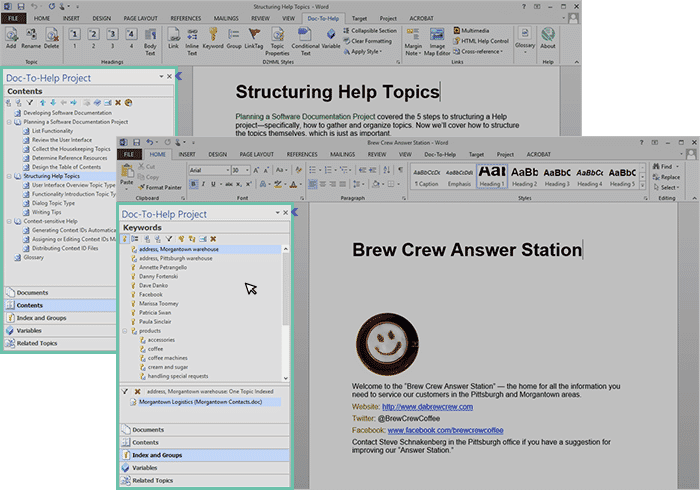Viewport: 700px width, 490px height.
Task: Click the Delete topic icon
Action: pos(51,37)
